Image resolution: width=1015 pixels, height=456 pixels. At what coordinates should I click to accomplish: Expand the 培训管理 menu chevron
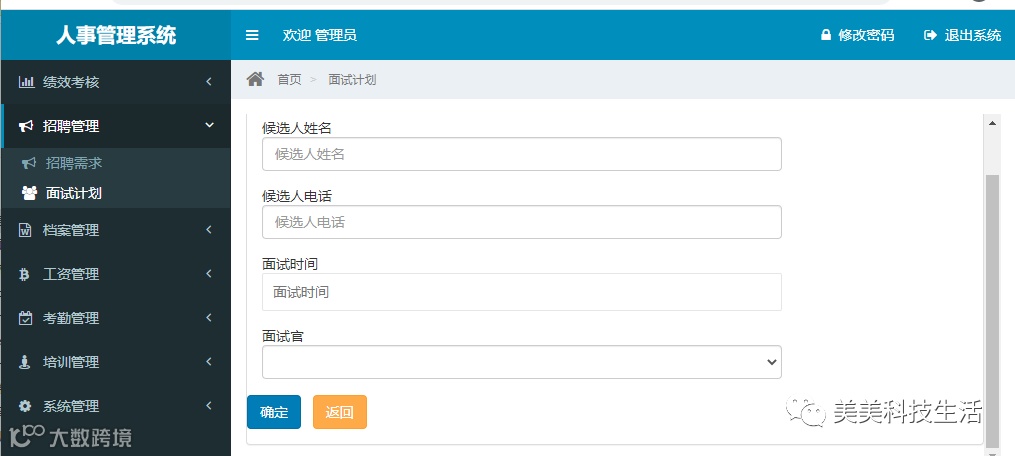[208, 361]
